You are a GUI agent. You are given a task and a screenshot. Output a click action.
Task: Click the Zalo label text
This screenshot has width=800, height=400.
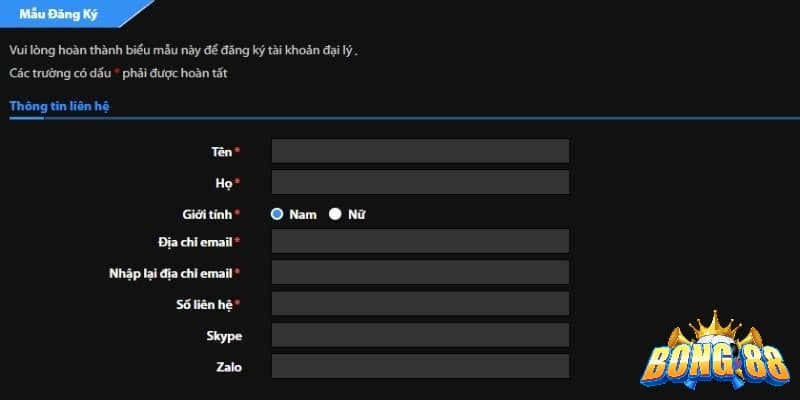click(229, 367)
